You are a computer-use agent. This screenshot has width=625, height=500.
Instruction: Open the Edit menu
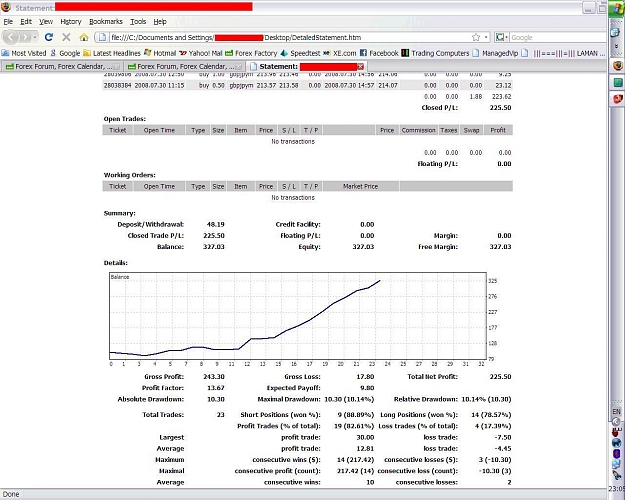pos(26,22)
